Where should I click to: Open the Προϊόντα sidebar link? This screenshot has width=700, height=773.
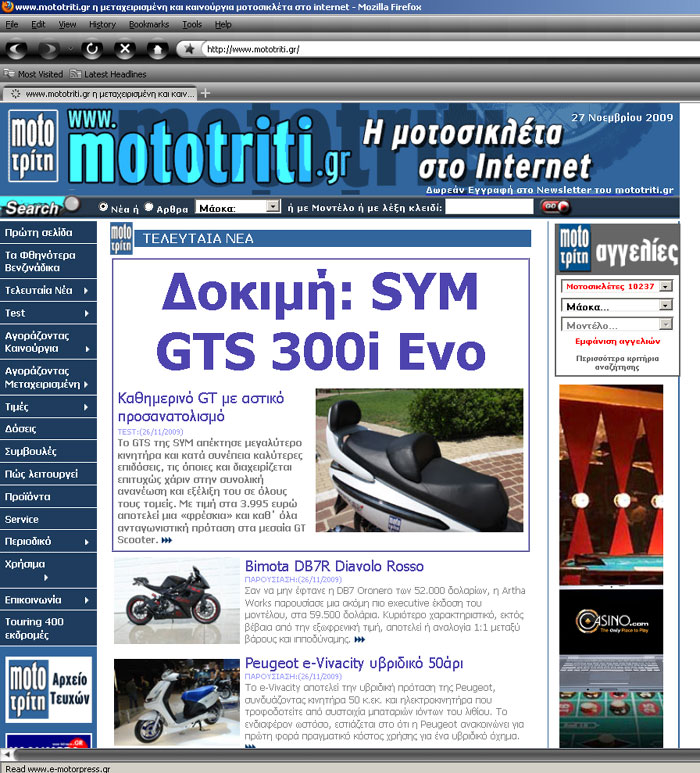coord(48,496)
